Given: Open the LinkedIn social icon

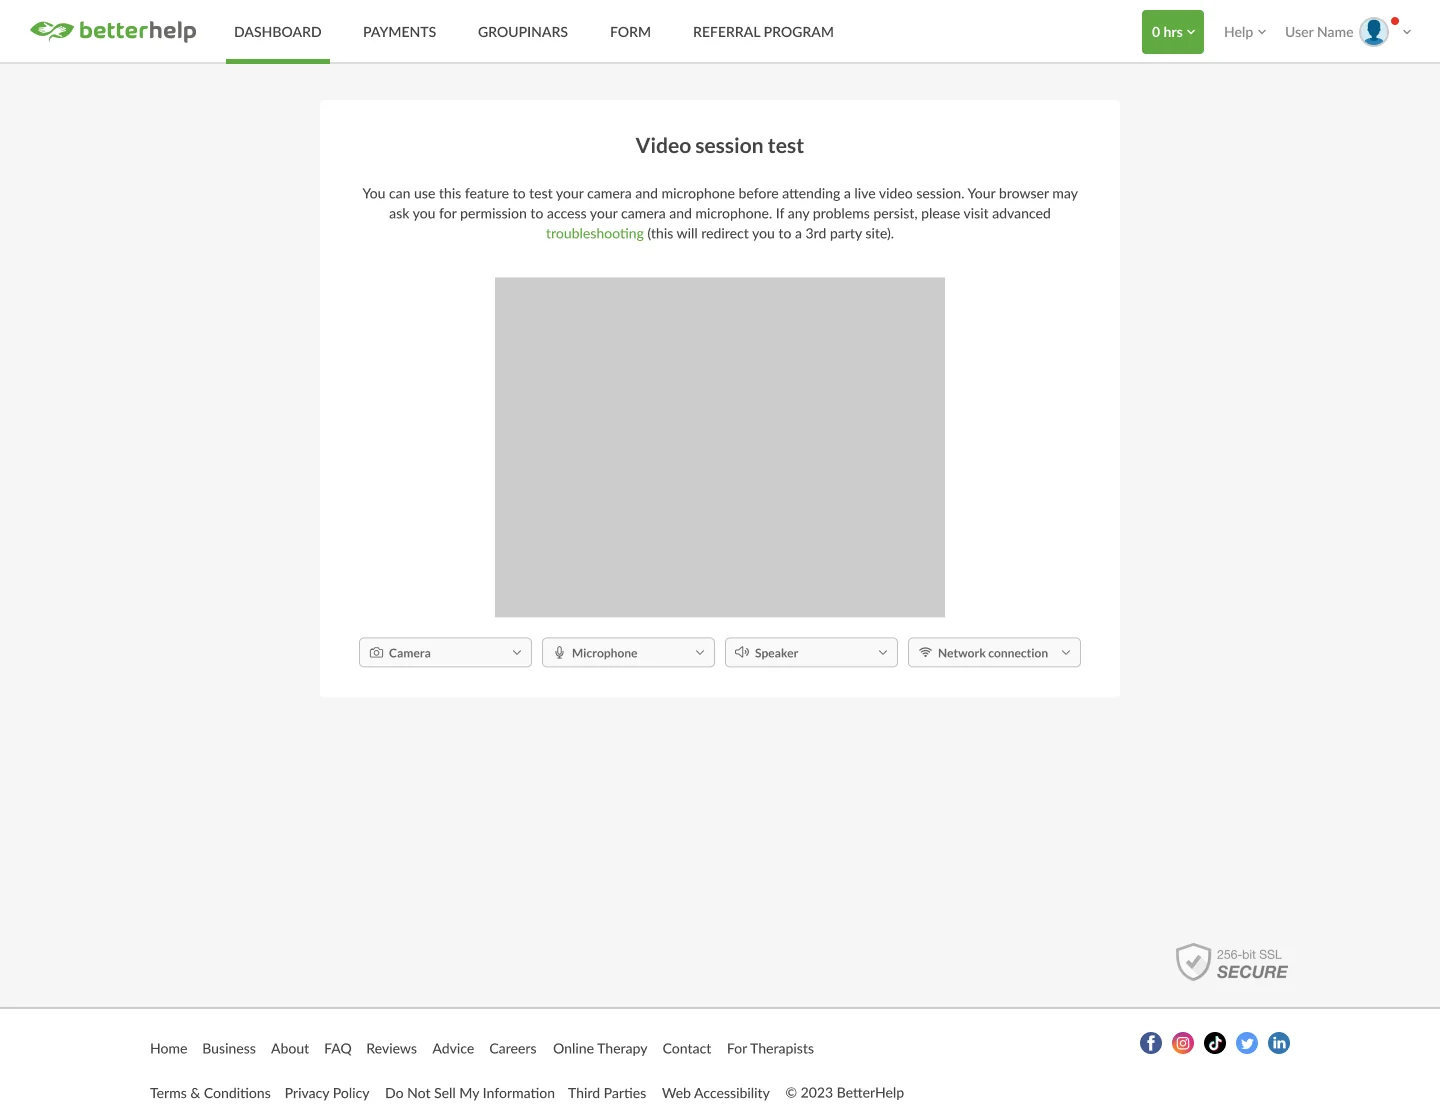Looking at the screenshot, I should pyautogui.click(x=1279, y=1043).
